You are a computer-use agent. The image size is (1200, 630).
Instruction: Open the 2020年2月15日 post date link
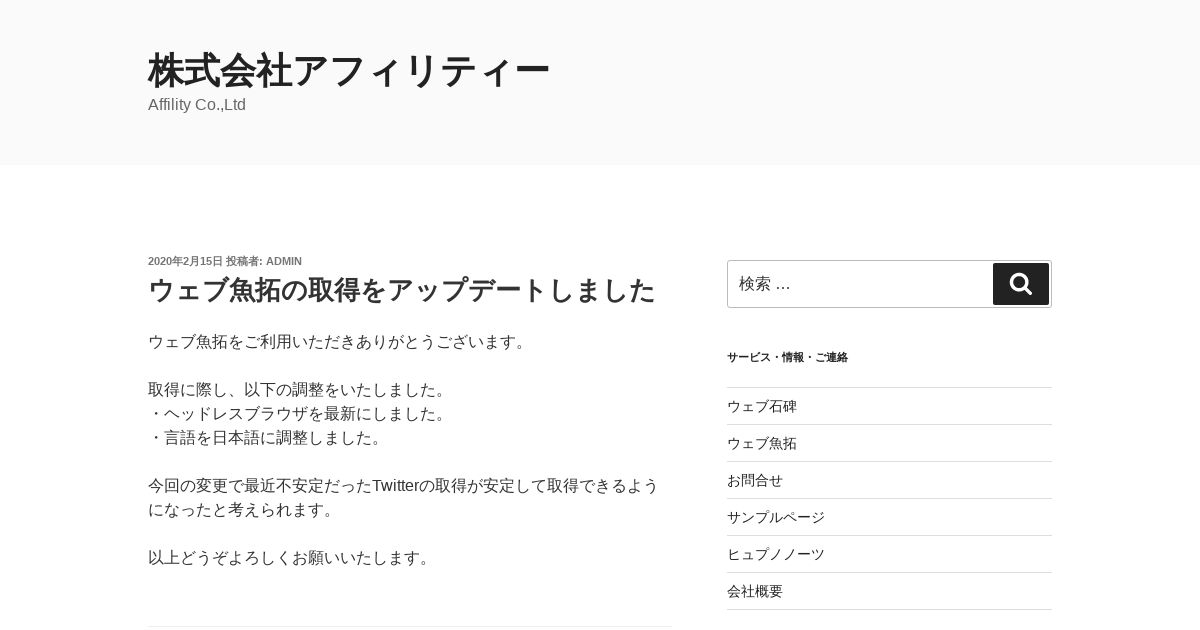pos(185,261)
